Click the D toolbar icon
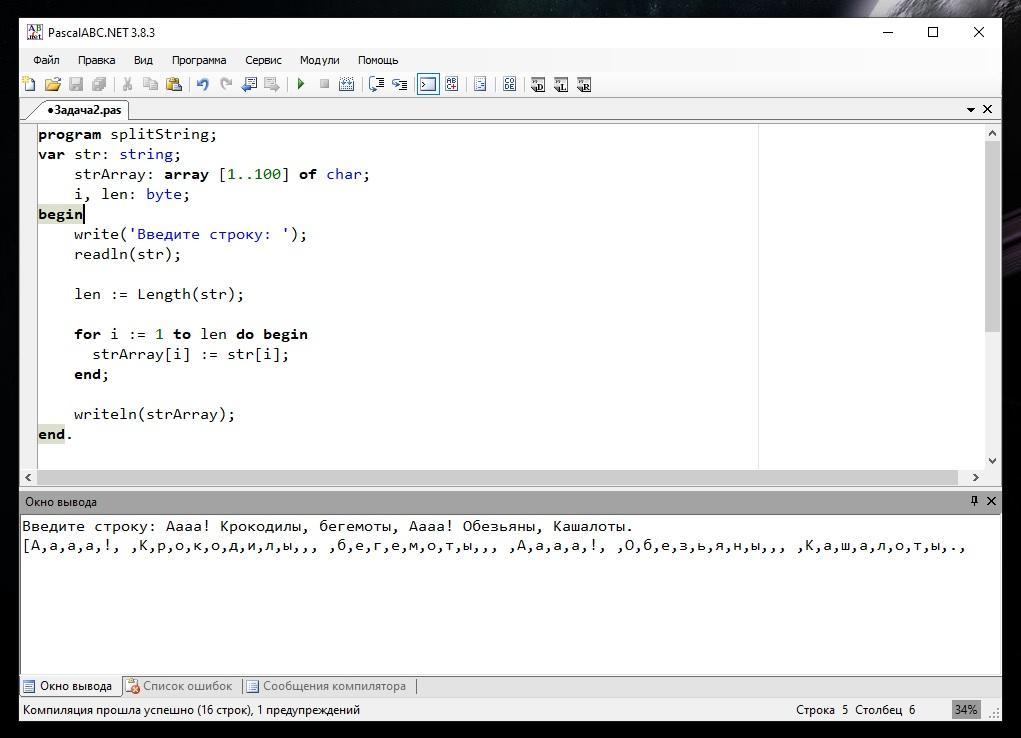Screen dimensions: 1021x738 [538, 85]
